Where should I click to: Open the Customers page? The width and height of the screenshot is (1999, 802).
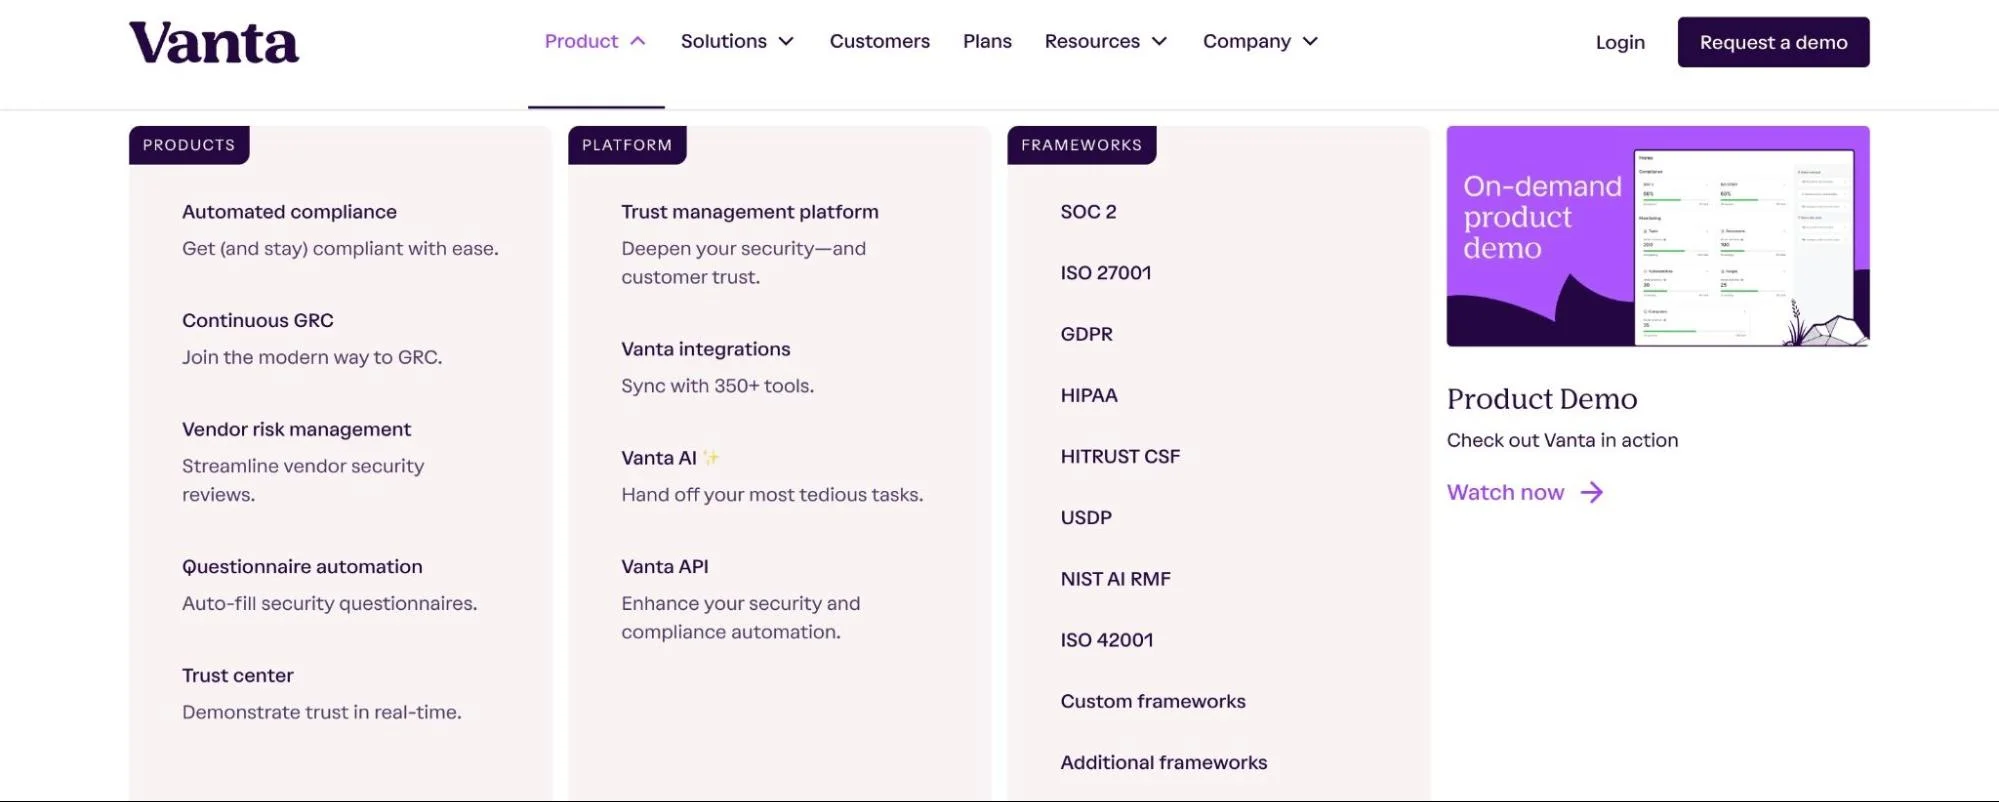coord(879,41)
